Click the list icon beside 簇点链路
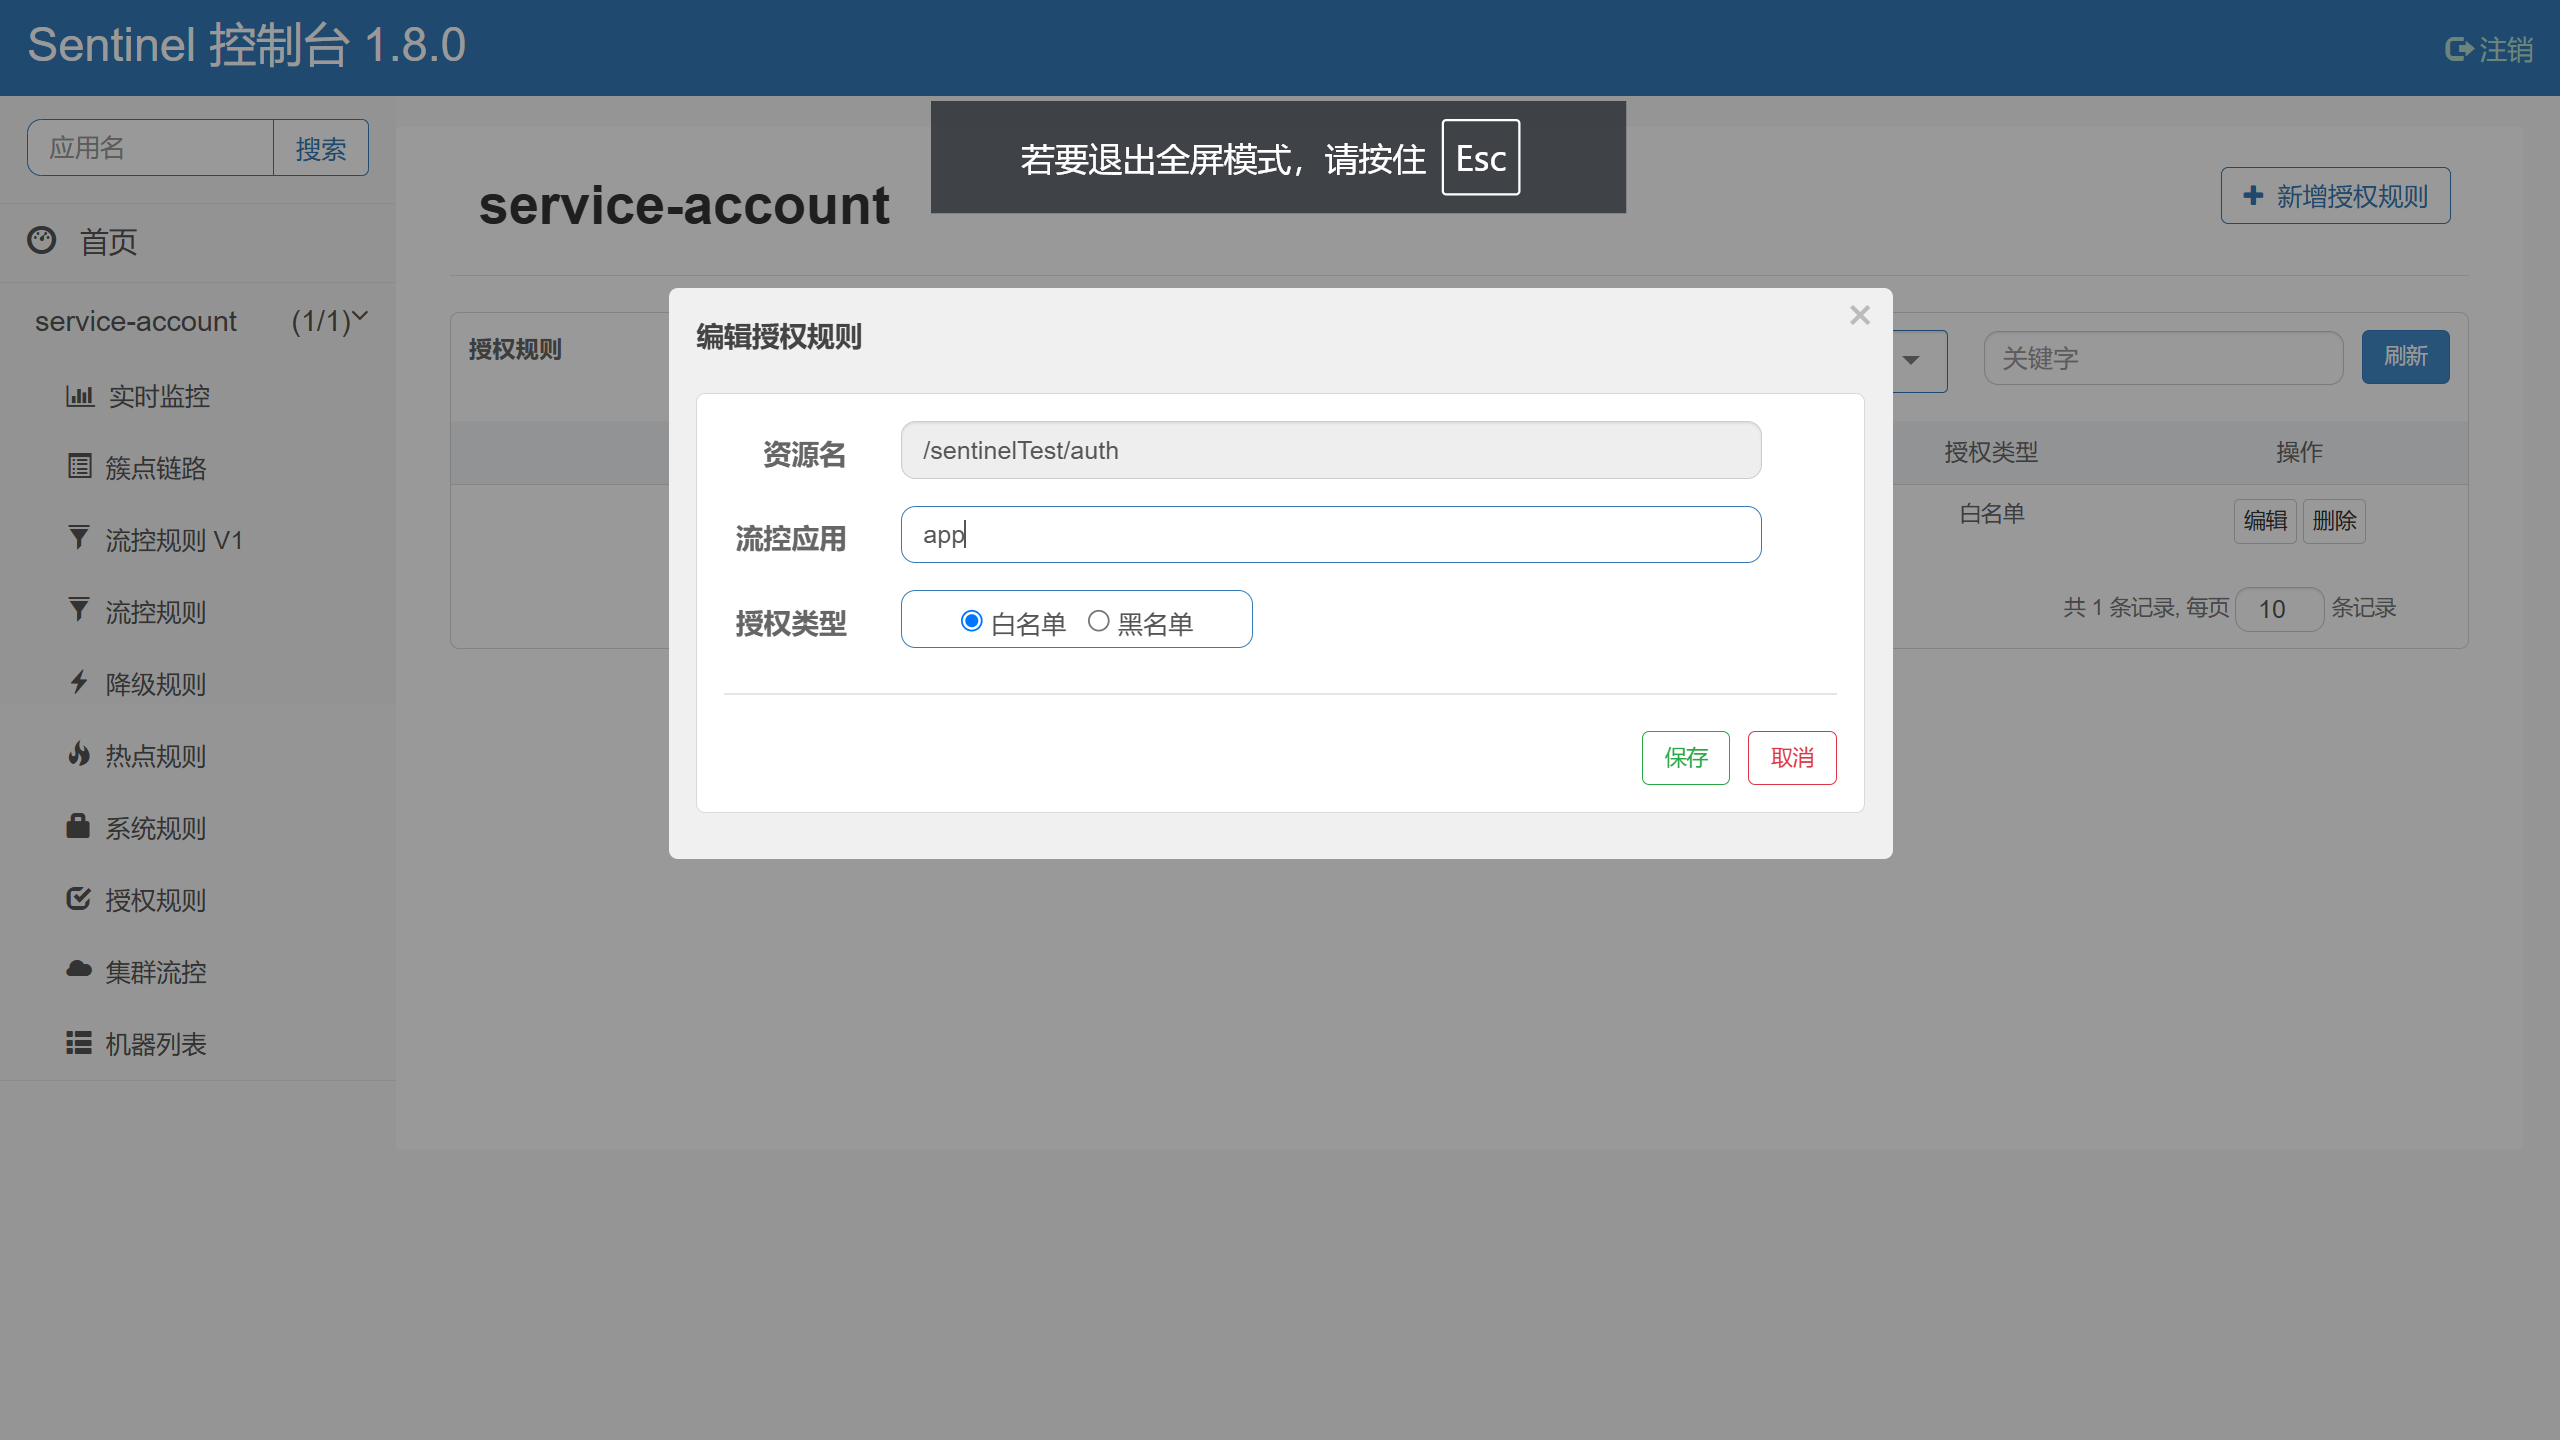Screen dimensions: 2560x1440 pyautogui.click(x=79, y=466)
